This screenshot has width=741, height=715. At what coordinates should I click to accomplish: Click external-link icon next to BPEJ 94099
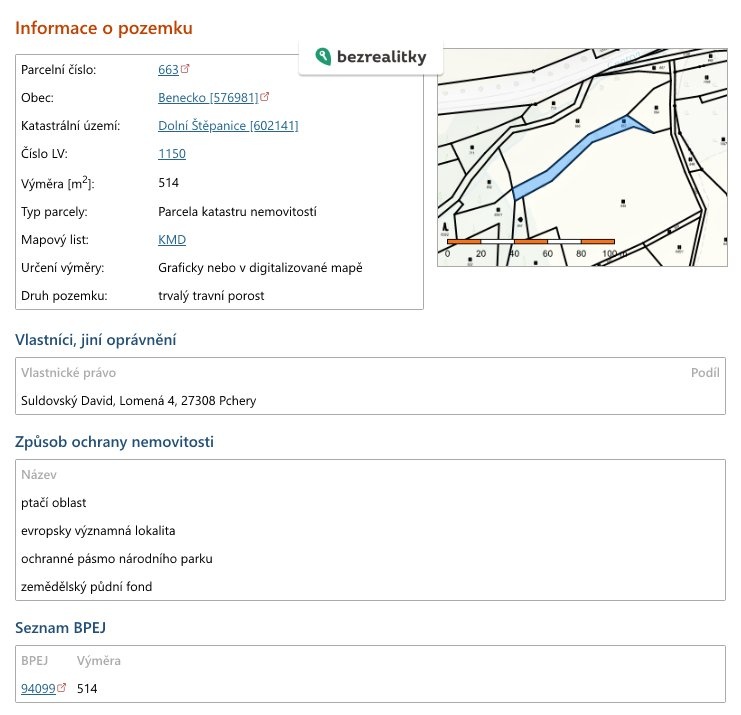tap(62, 688)
